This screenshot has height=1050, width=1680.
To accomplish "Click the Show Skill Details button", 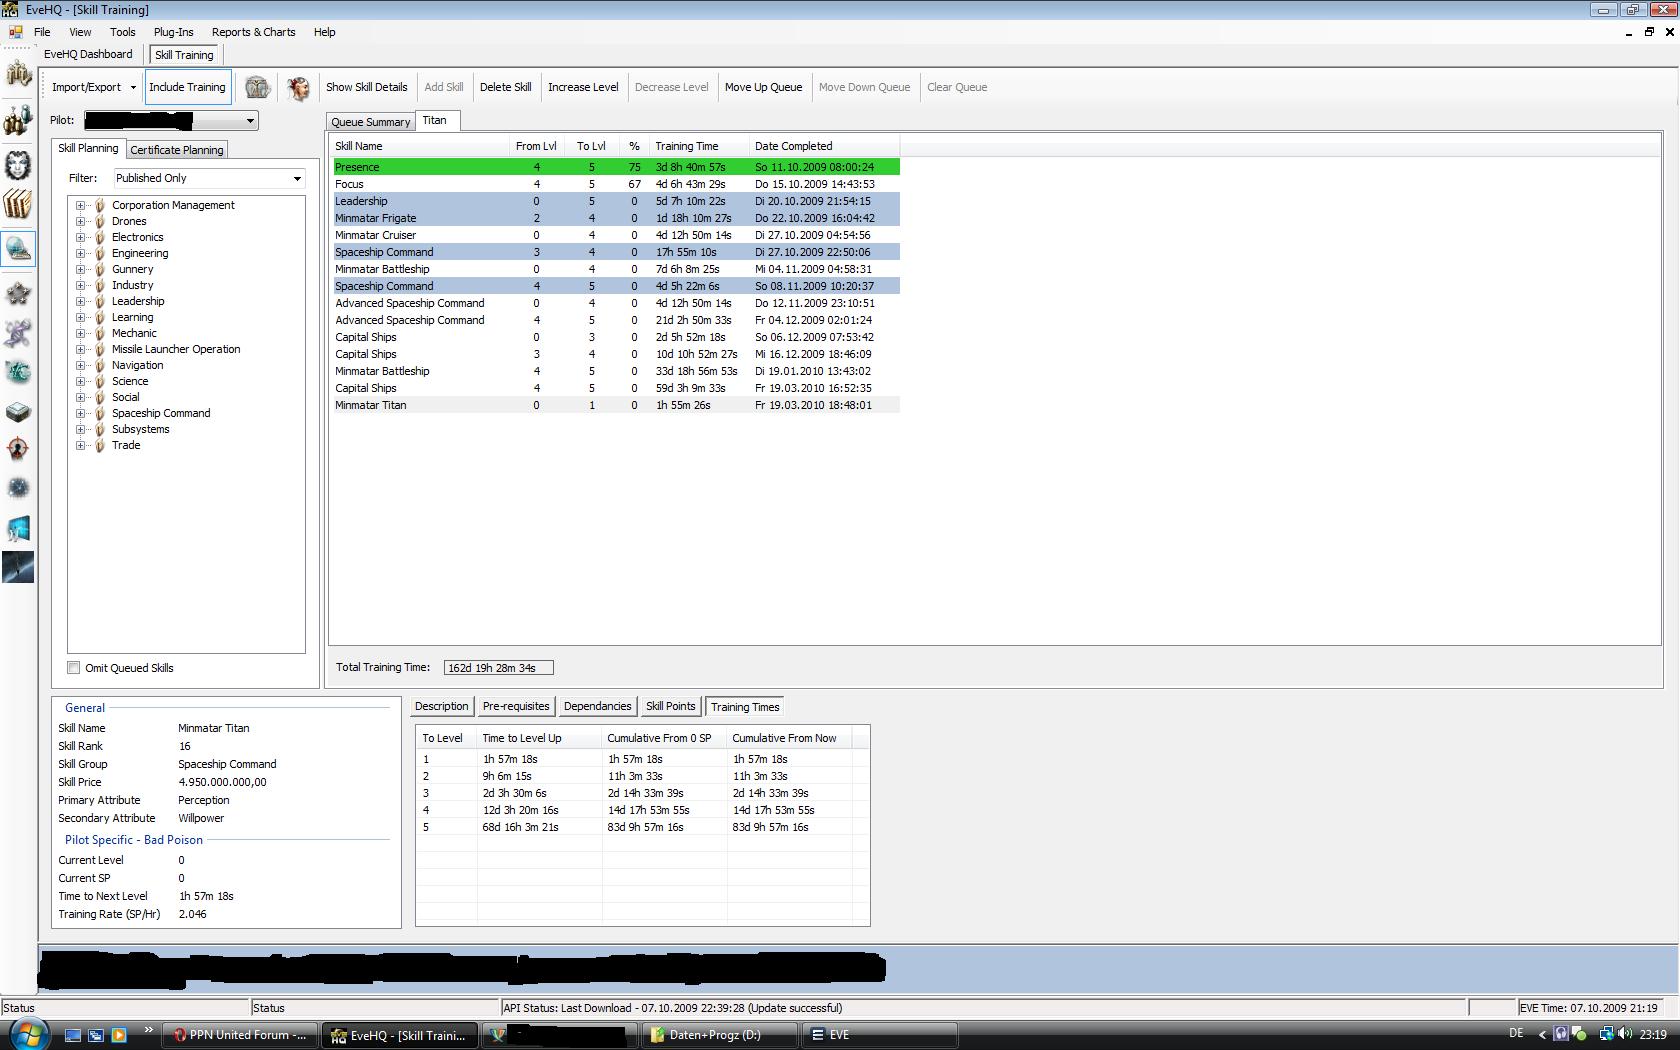I will coord(367,87).
